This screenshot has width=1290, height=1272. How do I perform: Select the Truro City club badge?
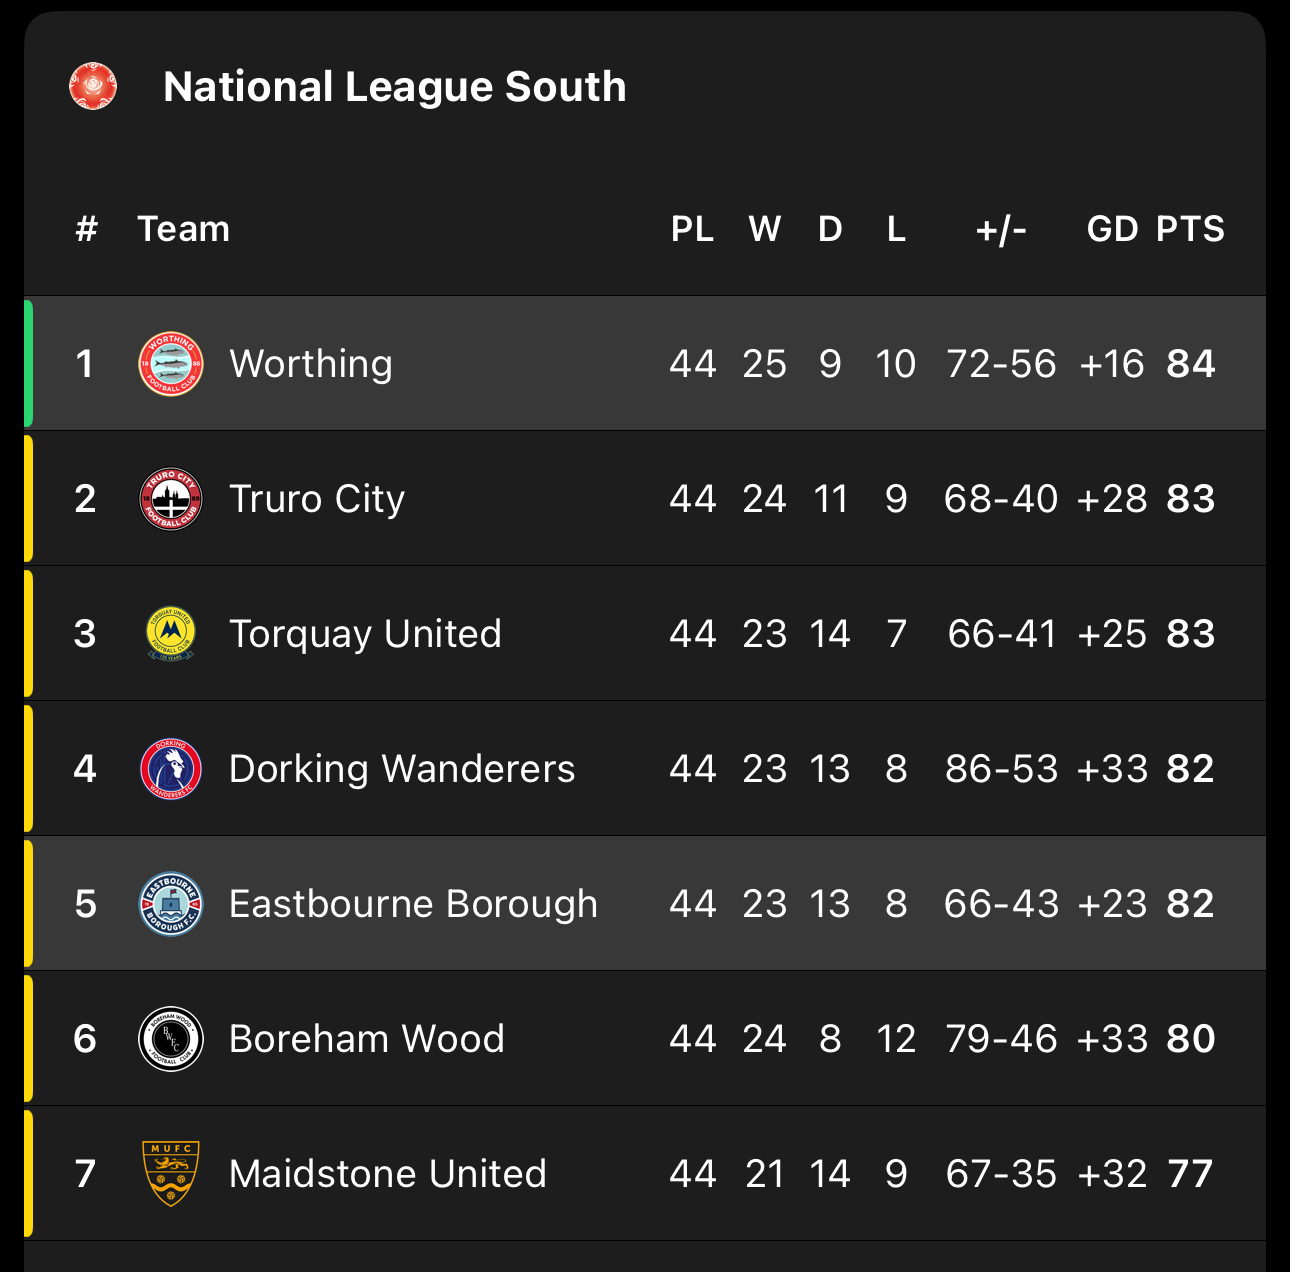(x=171, y=499)
